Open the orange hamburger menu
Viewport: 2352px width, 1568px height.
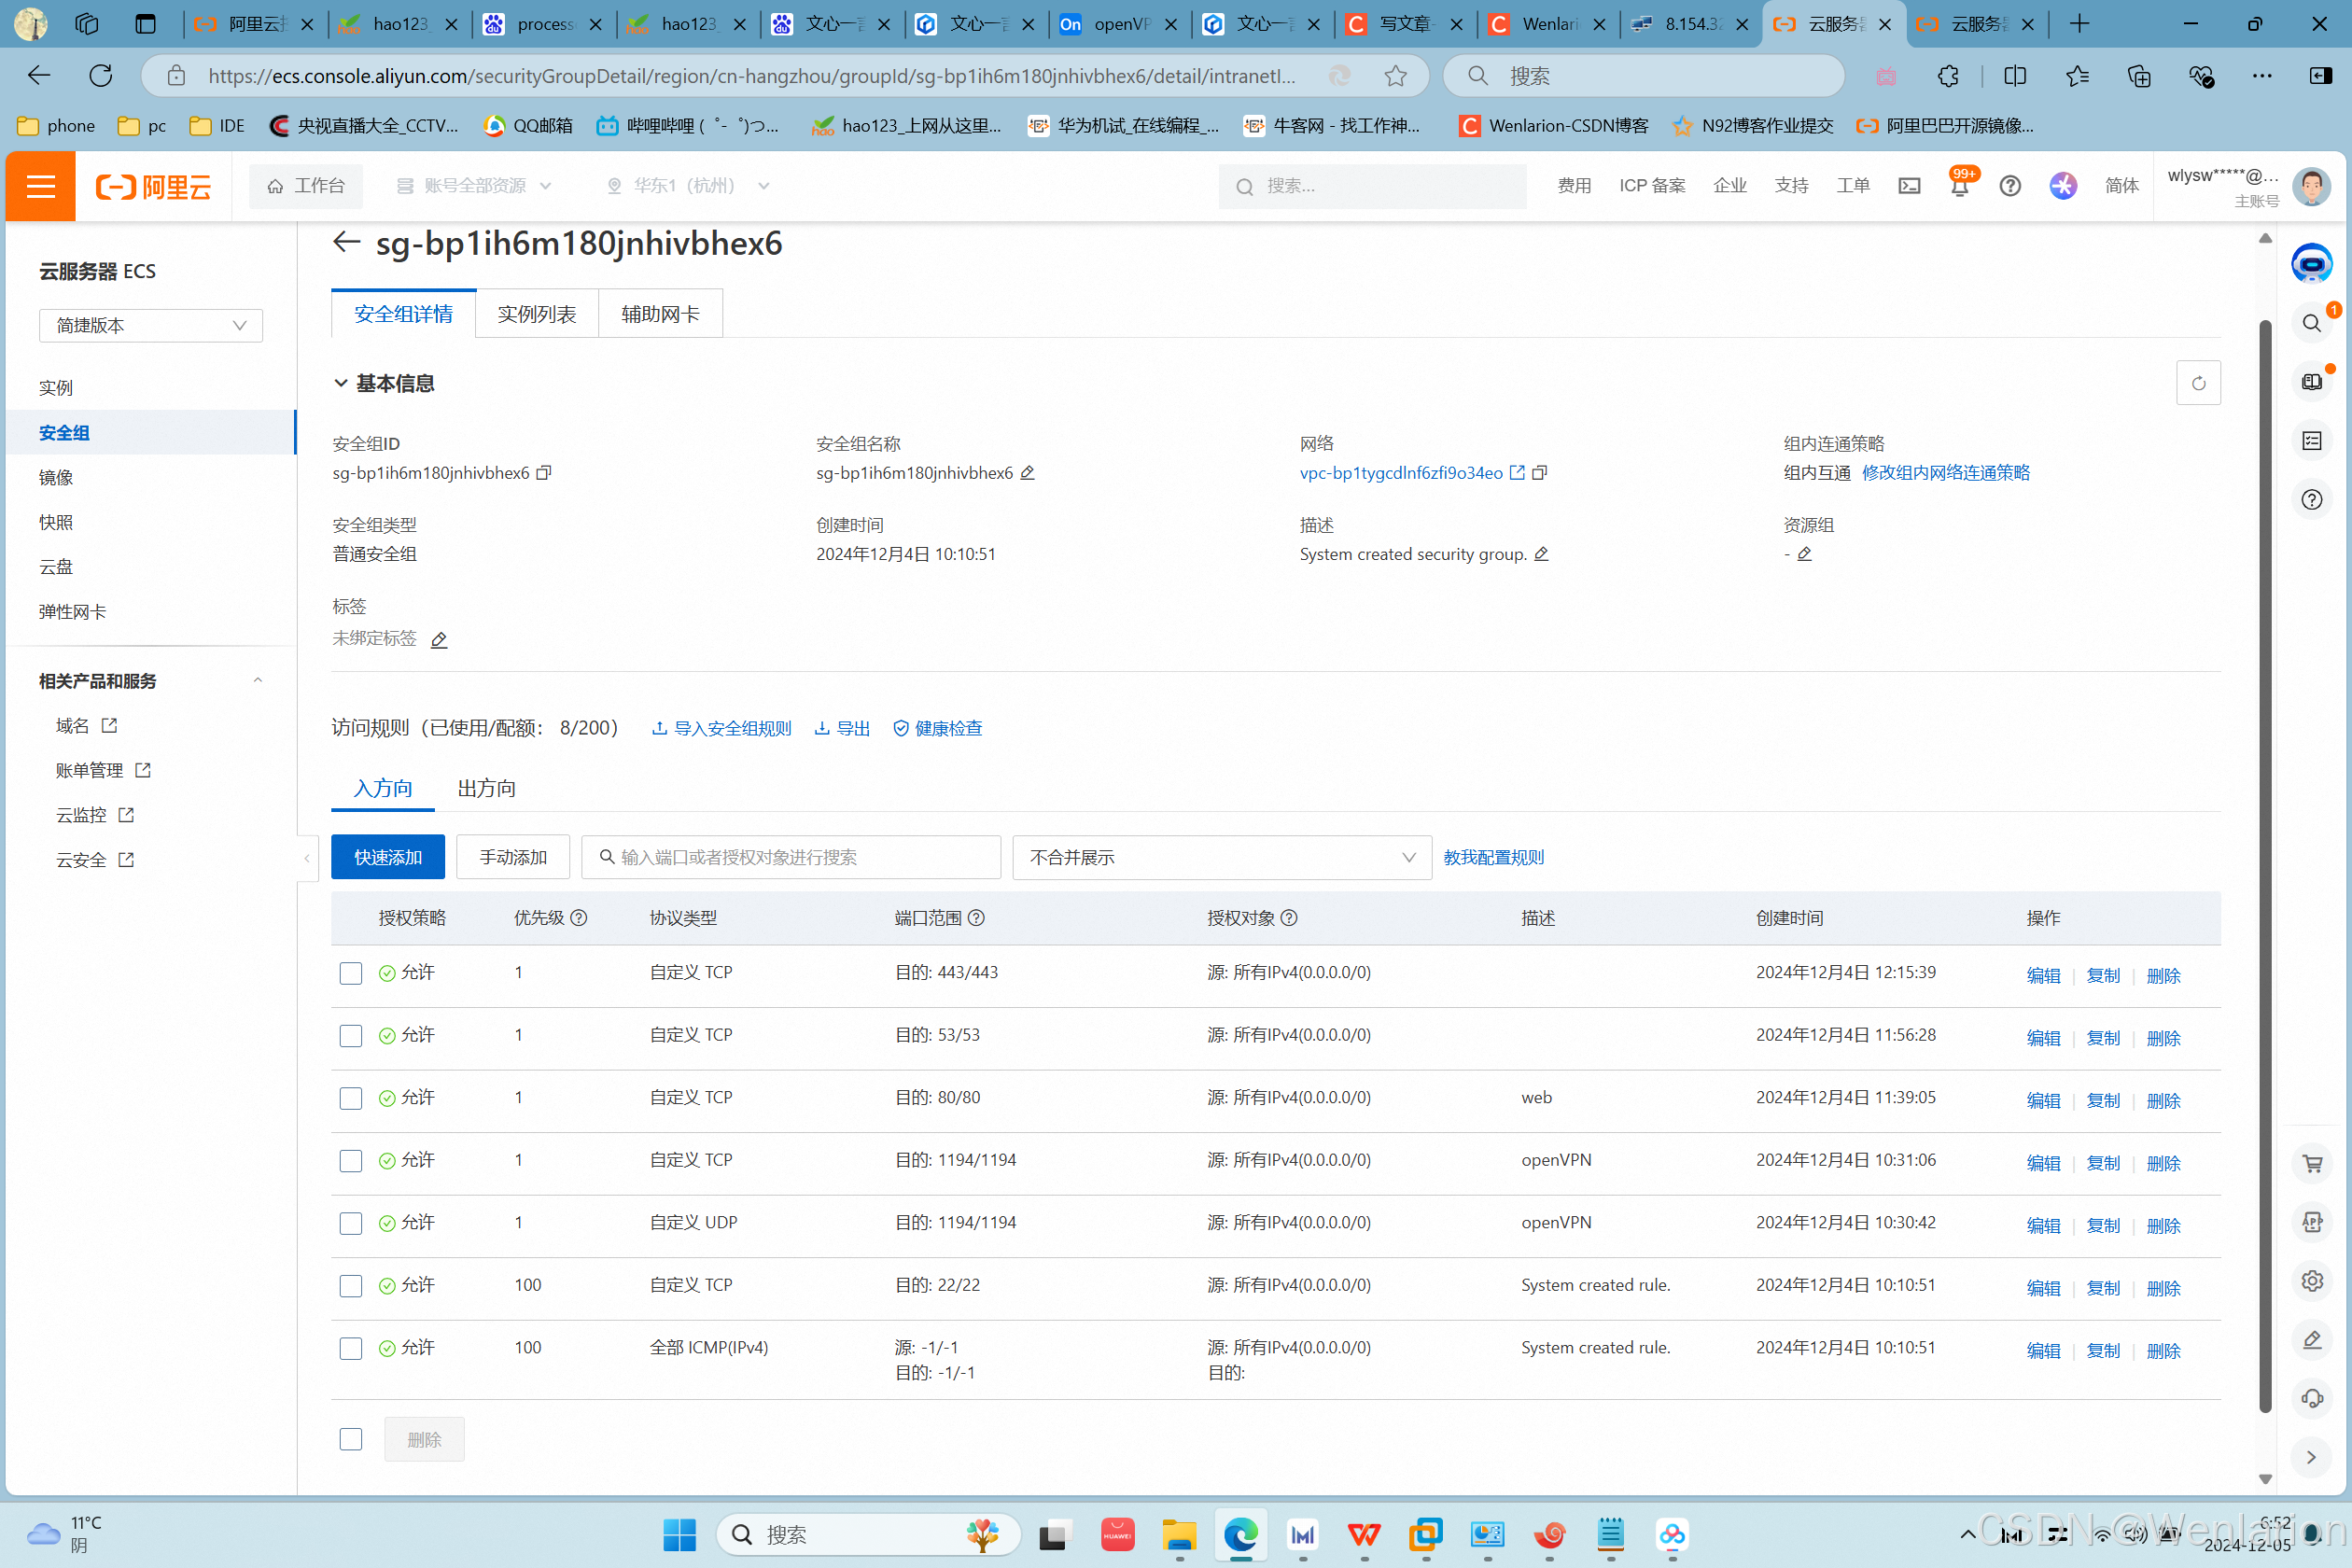tap(41, 186)
